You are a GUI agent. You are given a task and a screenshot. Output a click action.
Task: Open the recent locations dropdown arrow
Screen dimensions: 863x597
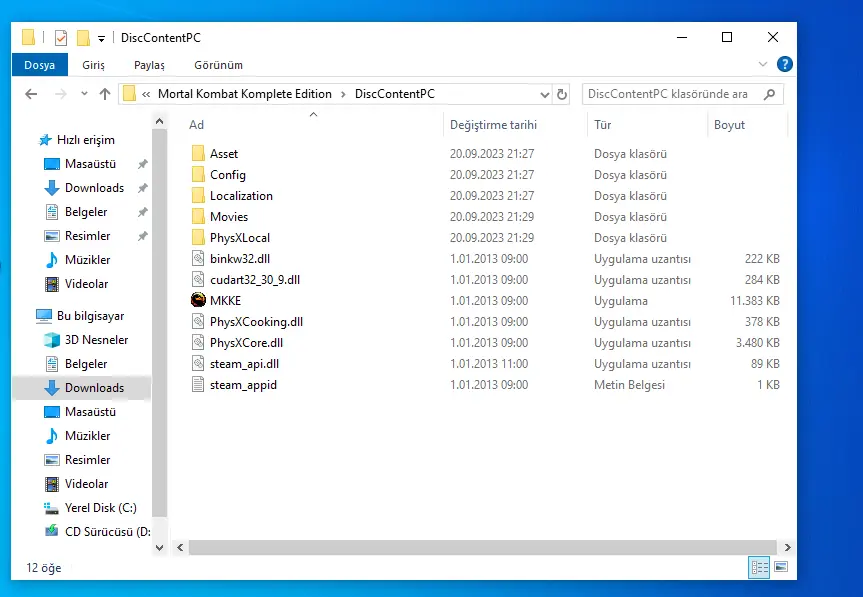(84, 94)
